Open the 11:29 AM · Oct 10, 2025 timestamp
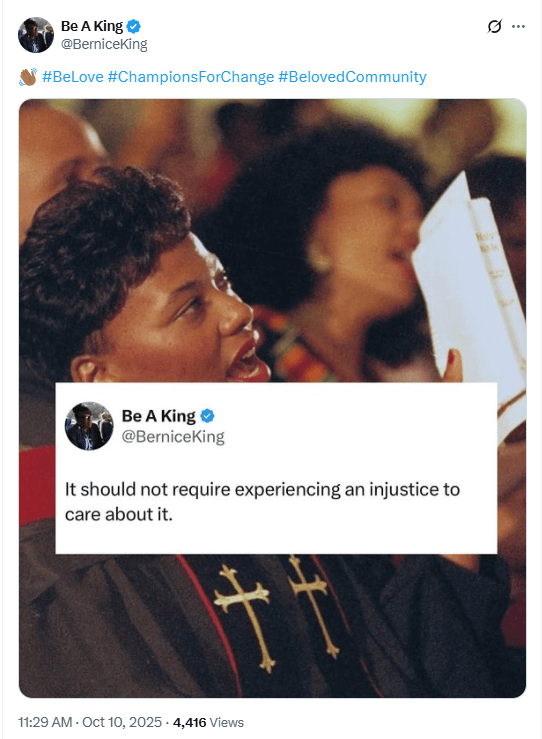This screenshot has width=542, height=739. click(x=90, y=722)
